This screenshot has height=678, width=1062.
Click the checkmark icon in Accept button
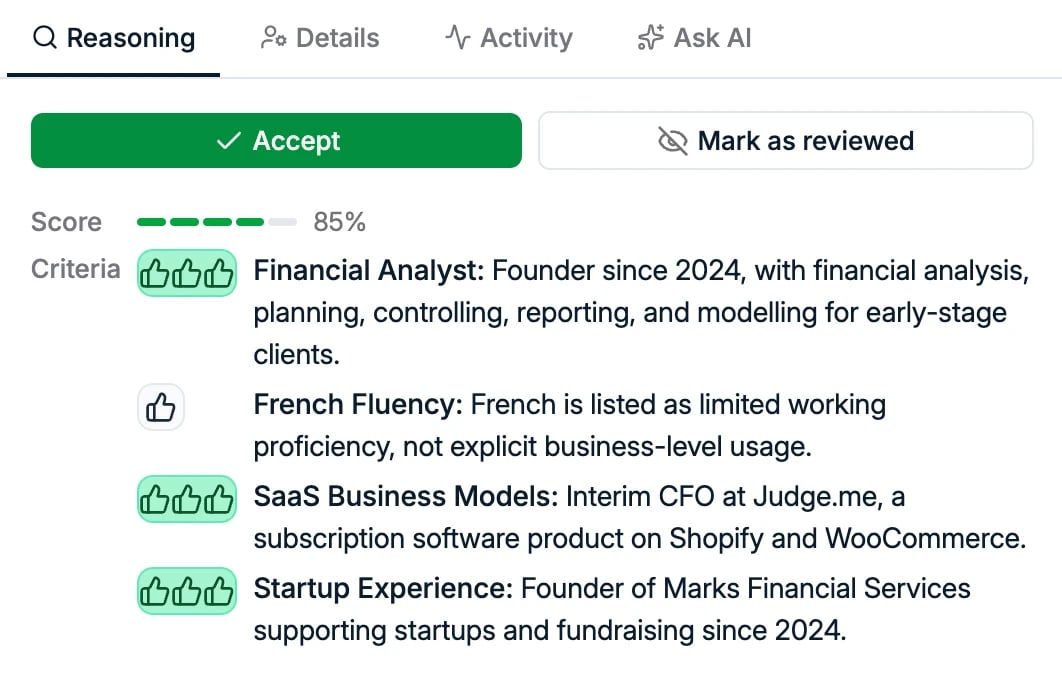[x=228, y=141]
